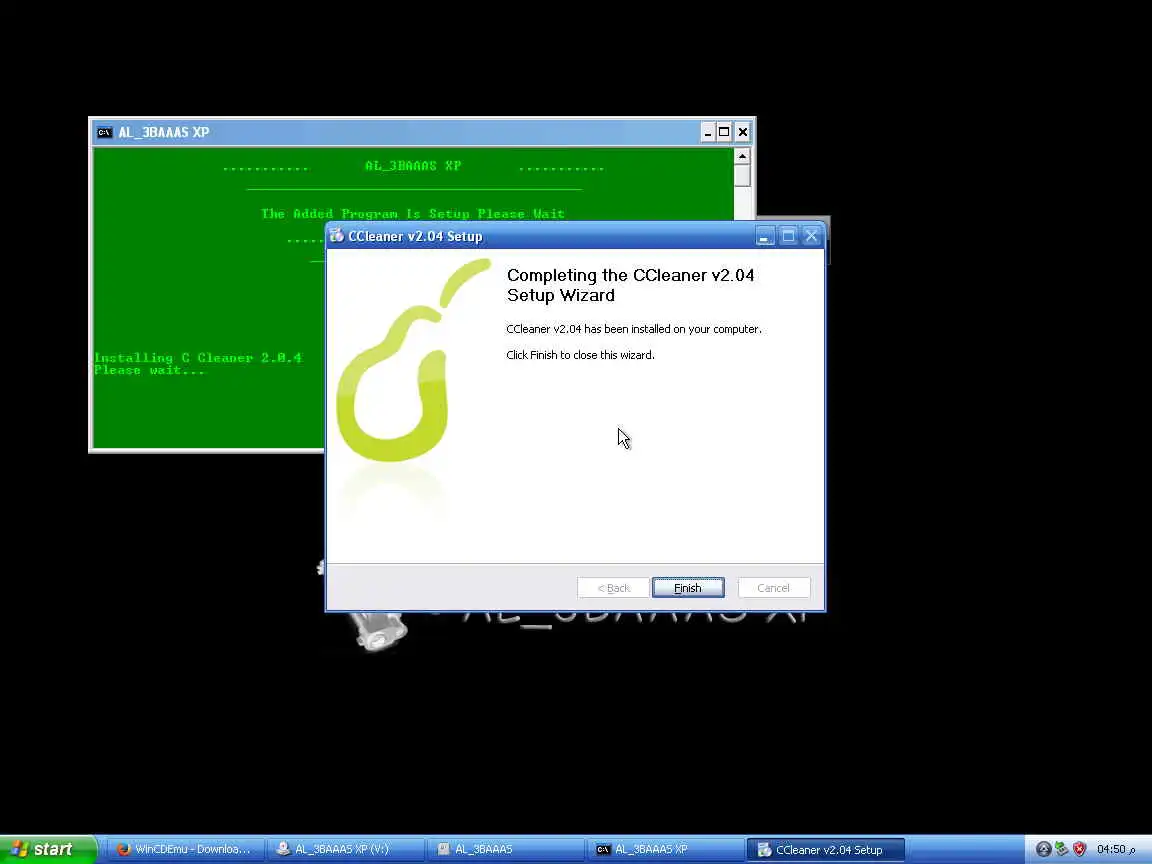Click 'Click Finish to close this wizard' text
1152x864 pixels.
pos(580,355)
